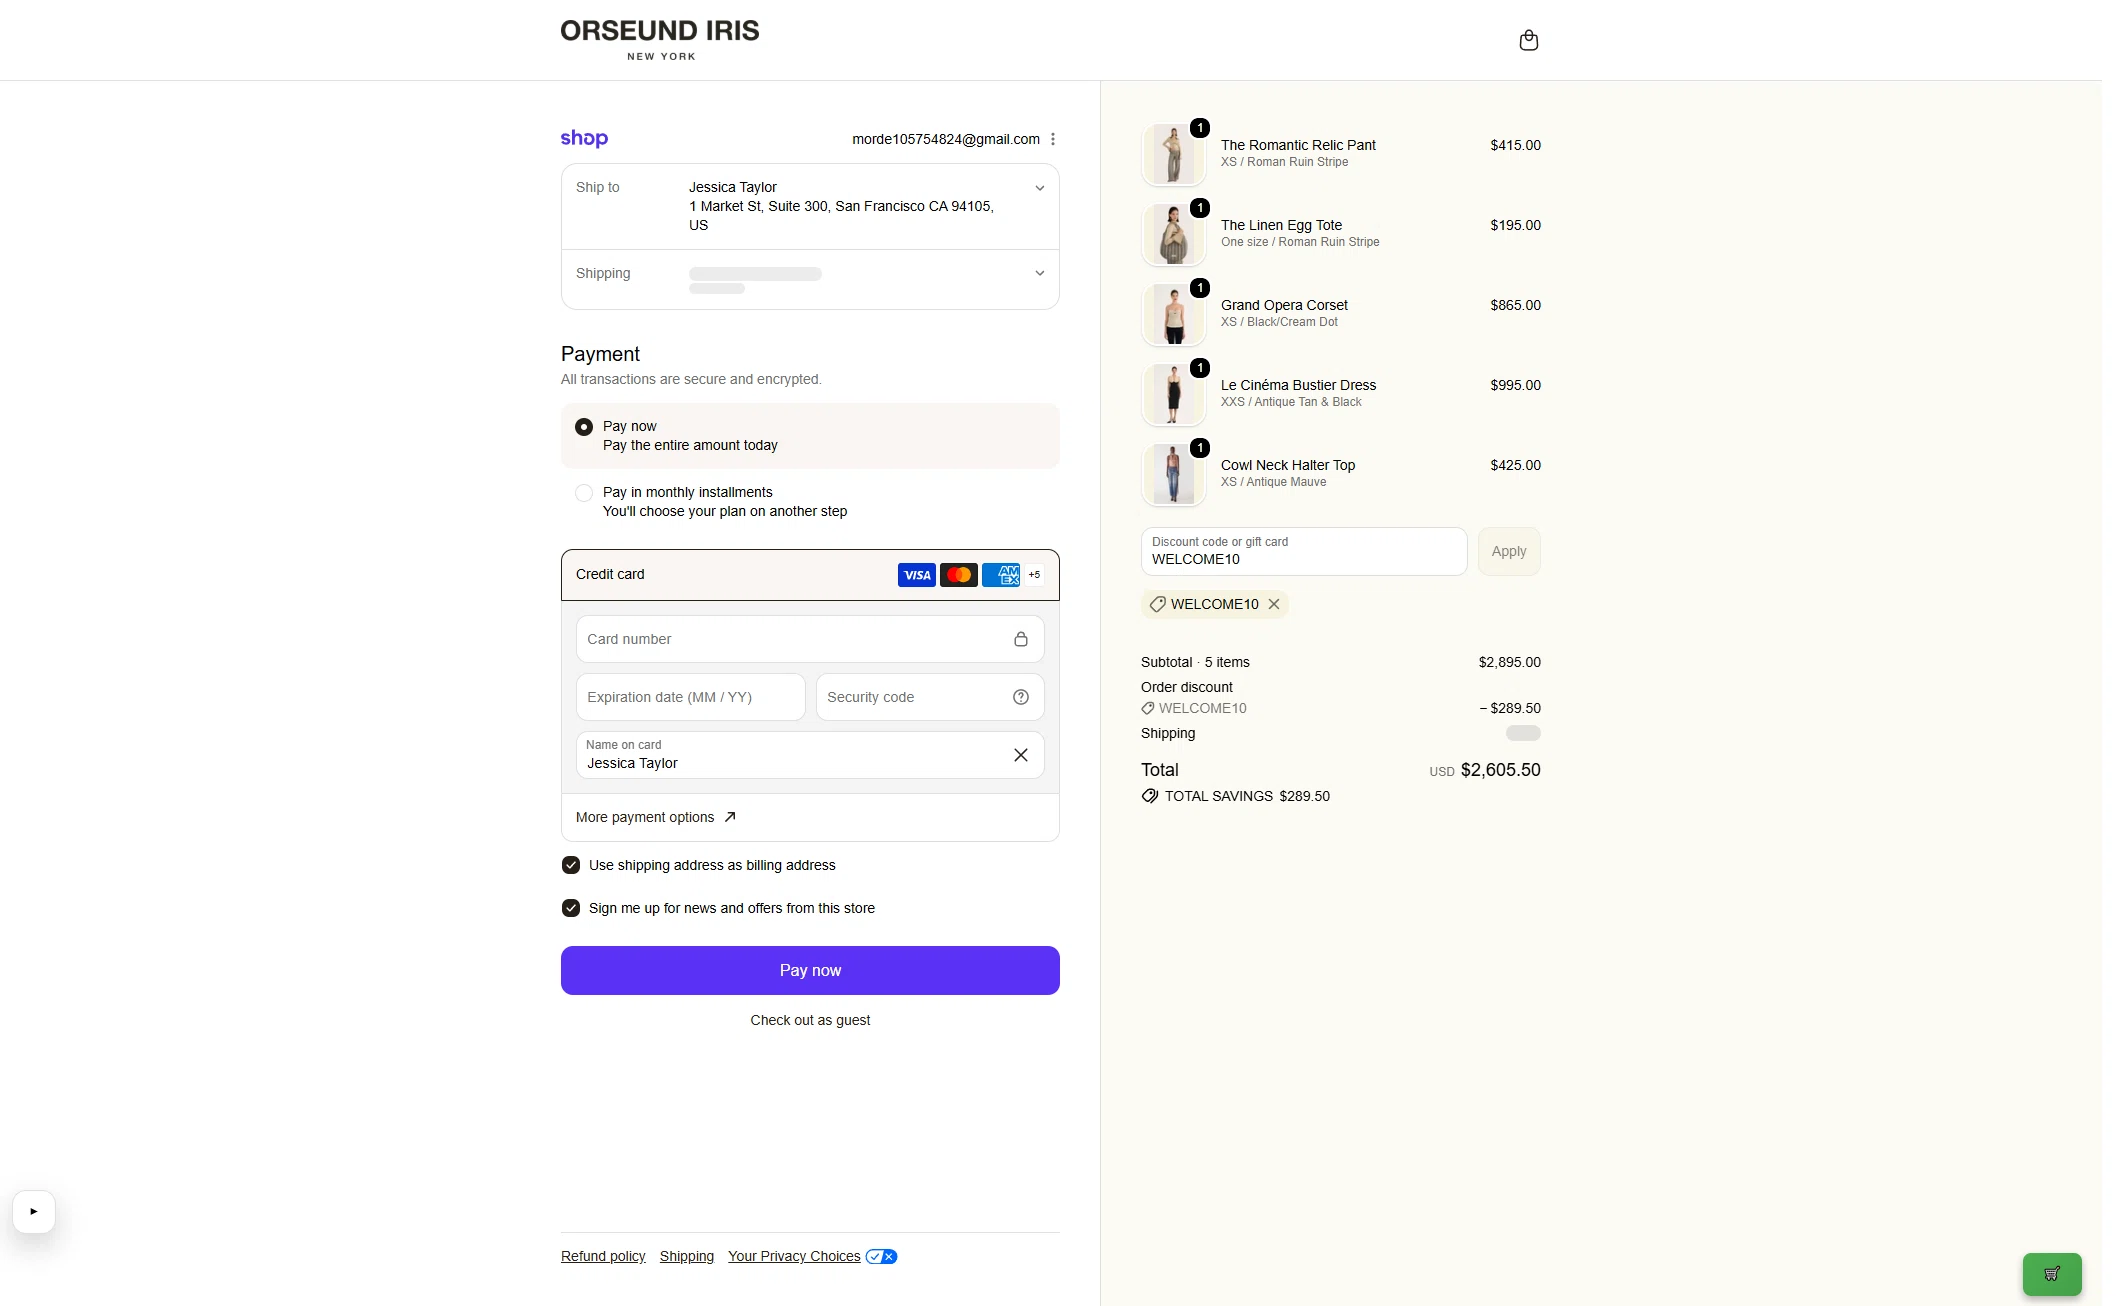This screenshot has height=1306, width=2117.
Task: Click the play arrow widget in the bottom corner
Action: [34, 1211]
